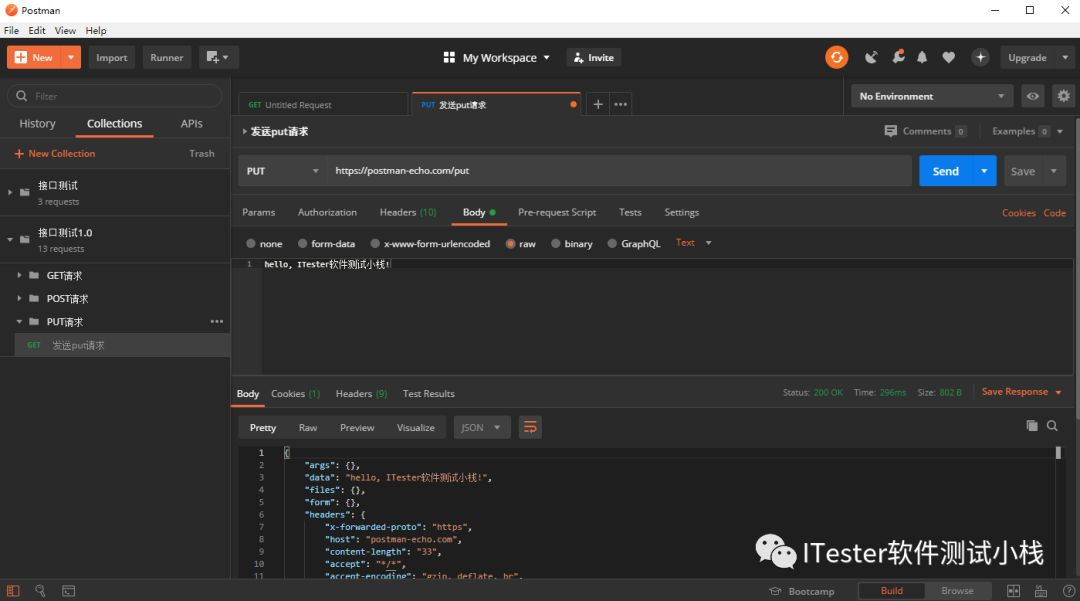
Task: Open Postman console icon in status bar
Action: (68, 591)
